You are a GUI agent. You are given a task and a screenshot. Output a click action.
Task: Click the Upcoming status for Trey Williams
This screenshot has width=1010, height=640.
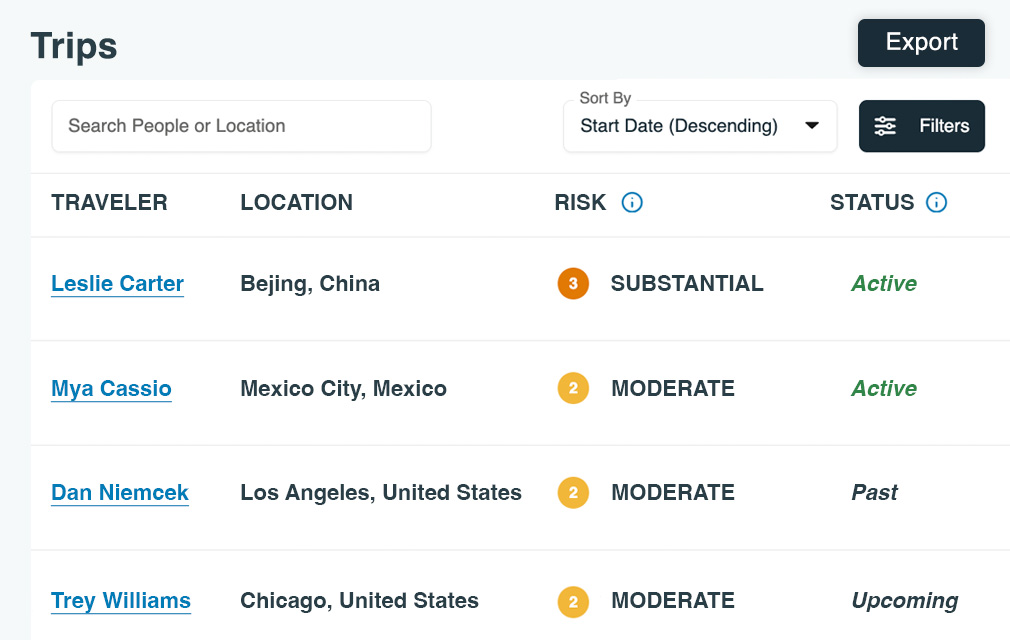pos(904,601)
